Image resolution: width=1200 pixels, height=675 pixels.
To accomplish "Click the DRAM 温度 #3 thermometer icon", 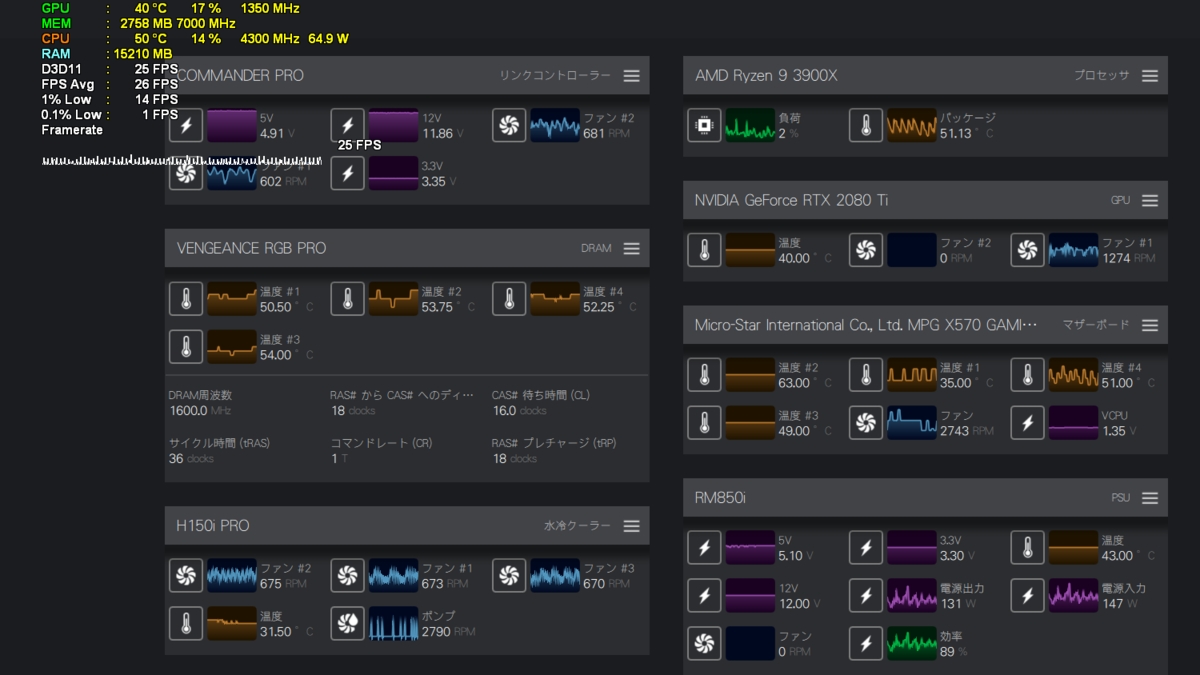I will (x=186, y=347).
